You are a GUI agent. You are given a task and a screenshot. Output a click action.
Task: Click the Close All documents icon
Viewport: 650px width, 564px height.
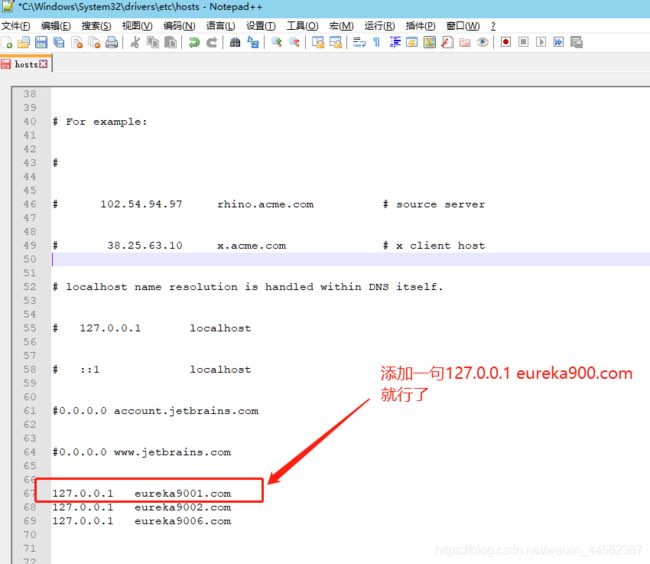pyautogui.click(x=95, y=42)
